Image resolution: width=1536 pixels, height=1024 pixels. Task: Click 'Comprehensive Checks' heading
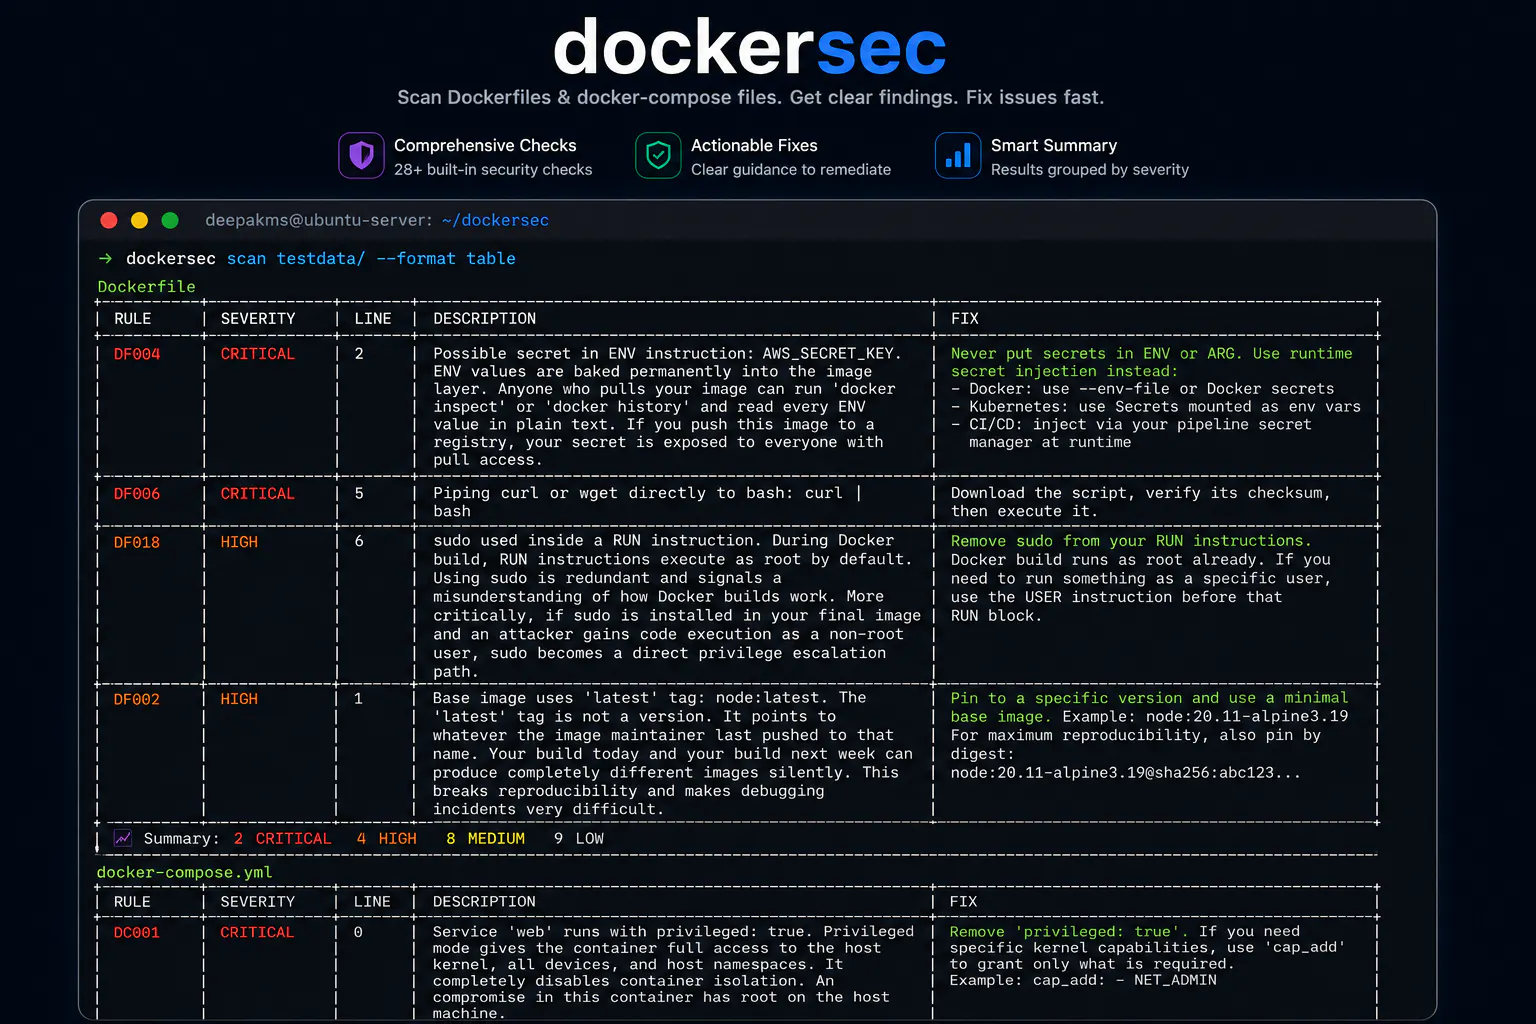485,145
